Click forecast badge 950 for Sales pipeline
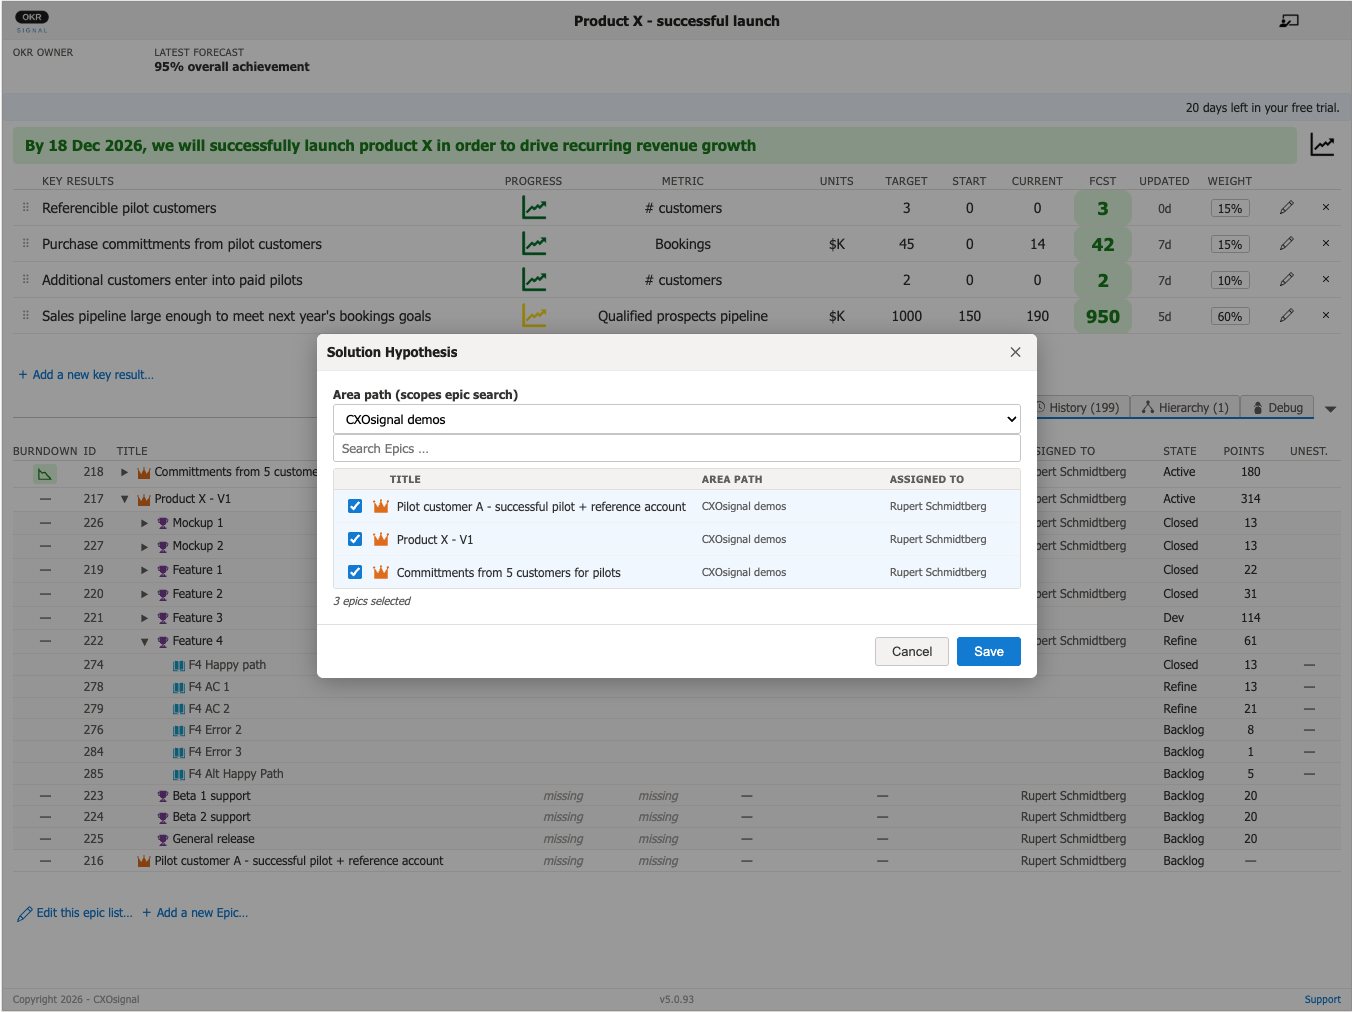This screenshot has height=1012, width=1352. click(1103, 317)
